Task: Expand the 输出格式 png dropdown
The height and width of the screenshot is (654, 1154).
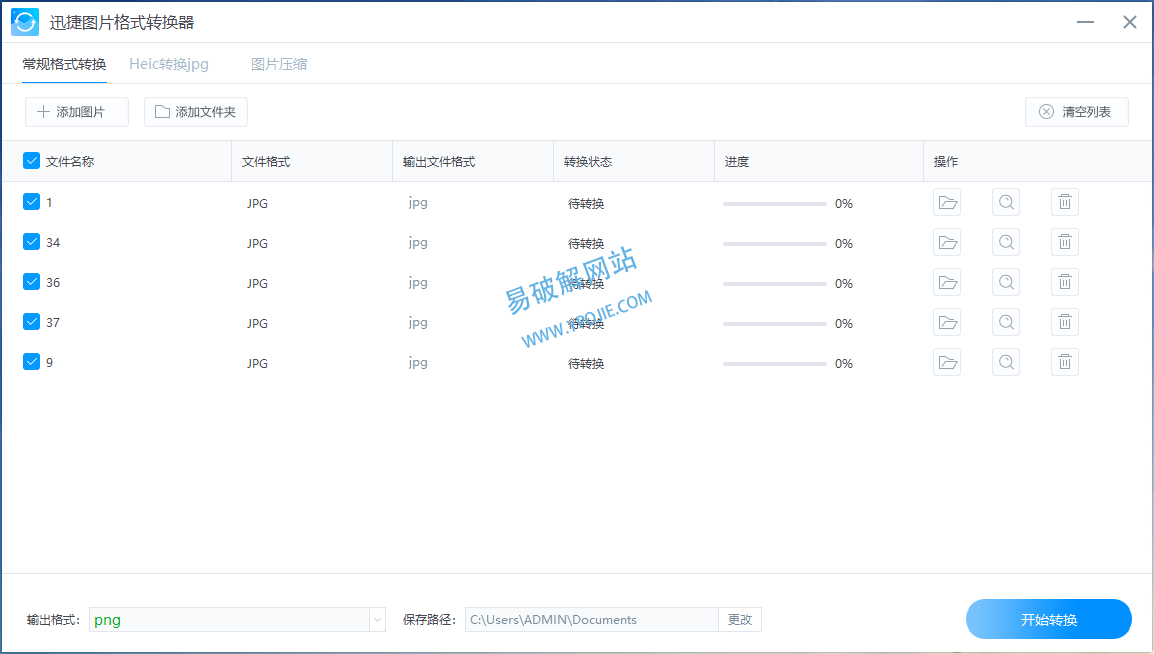Action: [377, 619]
